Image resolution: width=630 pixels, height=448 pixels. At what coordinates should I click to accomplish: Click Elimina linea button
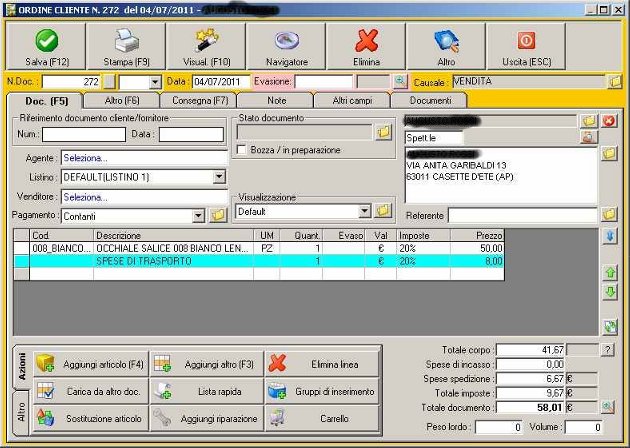pyautogui.click(x=322, y=364)
